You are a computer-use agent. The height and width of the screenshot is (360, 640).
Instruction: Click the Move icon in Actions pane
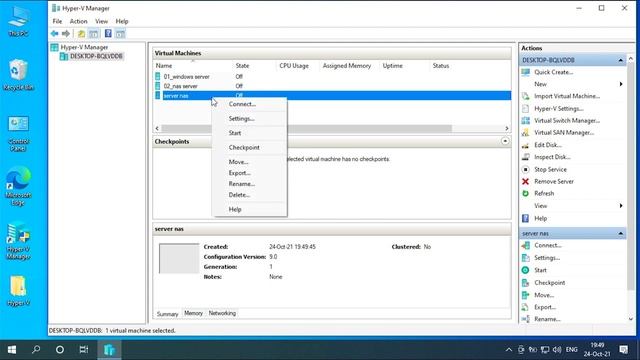pos(526,295)
